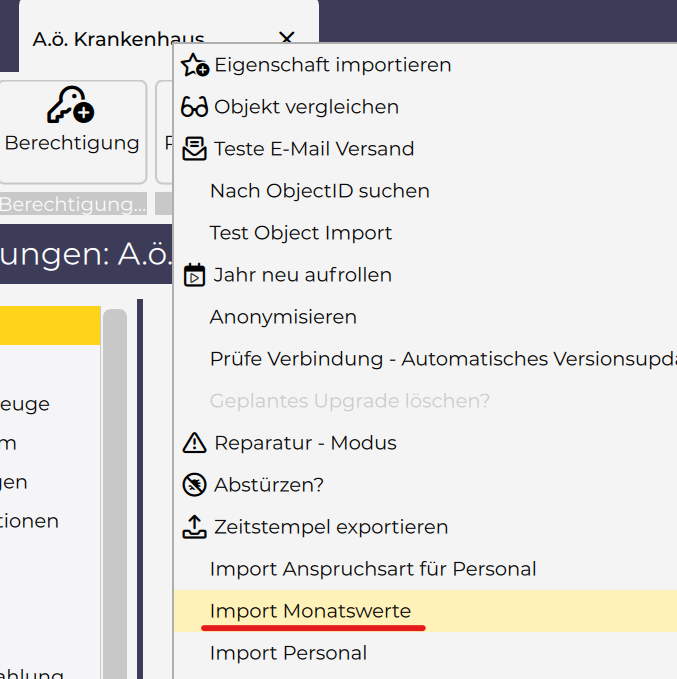Click the upload icon for Zeitstempel exportieren
Viewport: 677px width, 679px height.
click(x=194, y=527)
